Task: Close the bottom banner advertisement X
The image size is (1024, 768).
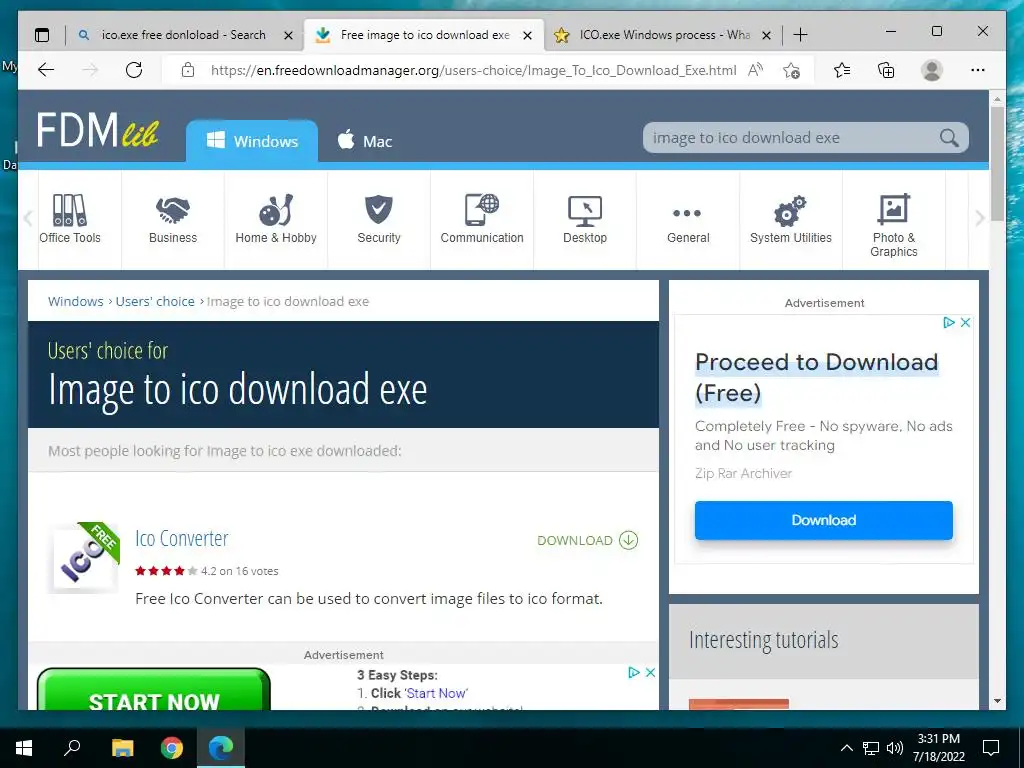Action: (x=650, y=673)
